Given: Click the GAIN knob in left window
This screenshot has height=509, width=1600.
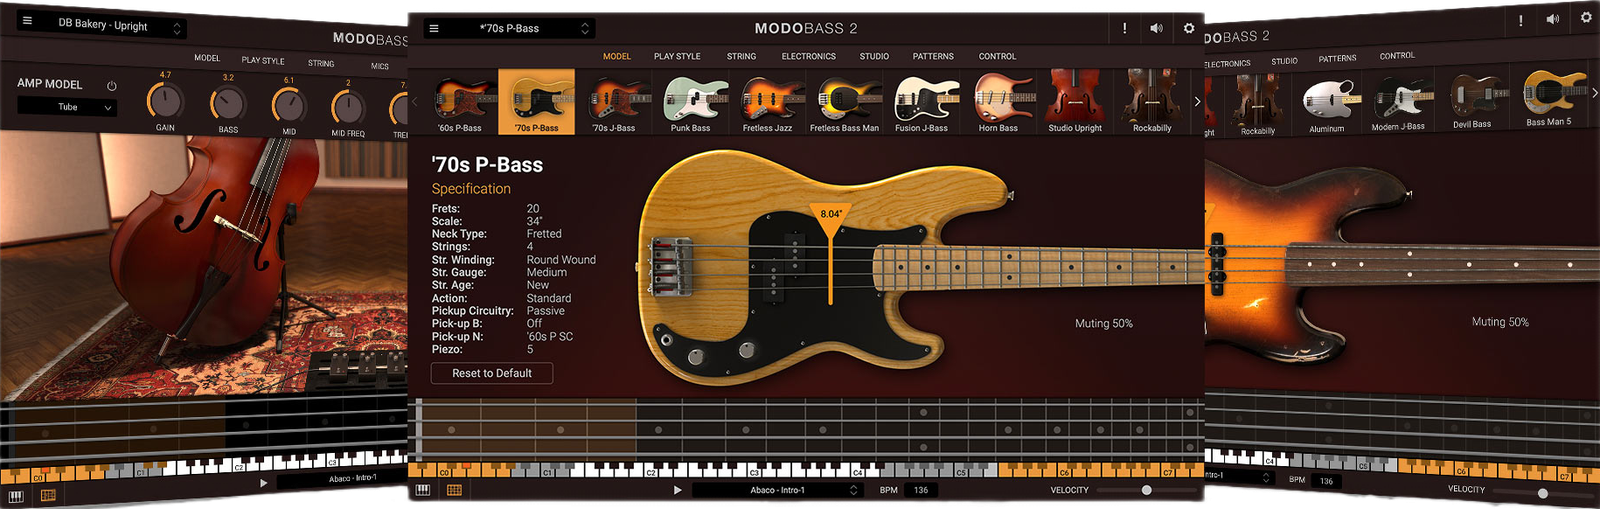Looking at the screenshot, I should click(165, 102).
